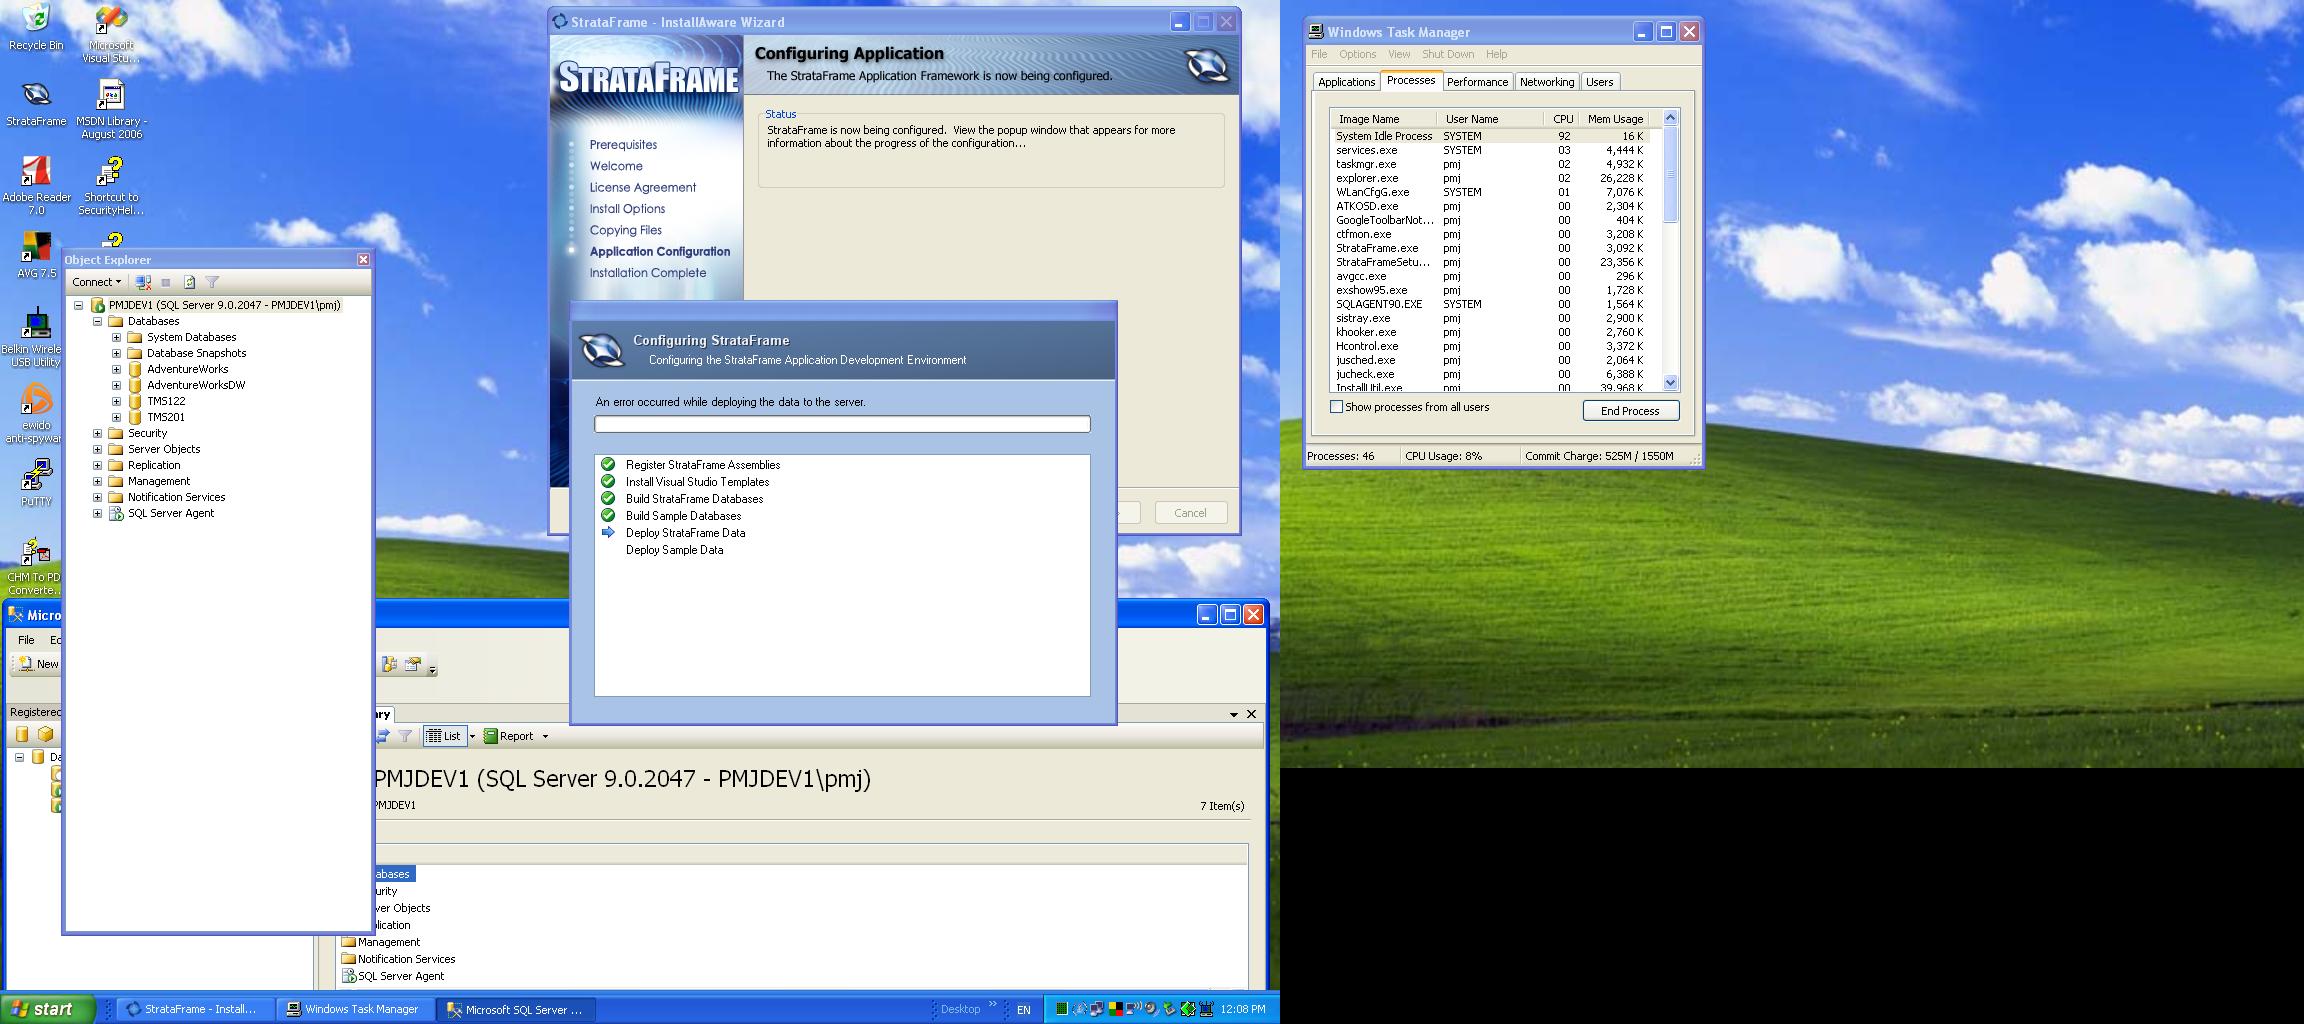
Task: Collapse the Databases folder in Object Explorer
Action: [97, 322]
